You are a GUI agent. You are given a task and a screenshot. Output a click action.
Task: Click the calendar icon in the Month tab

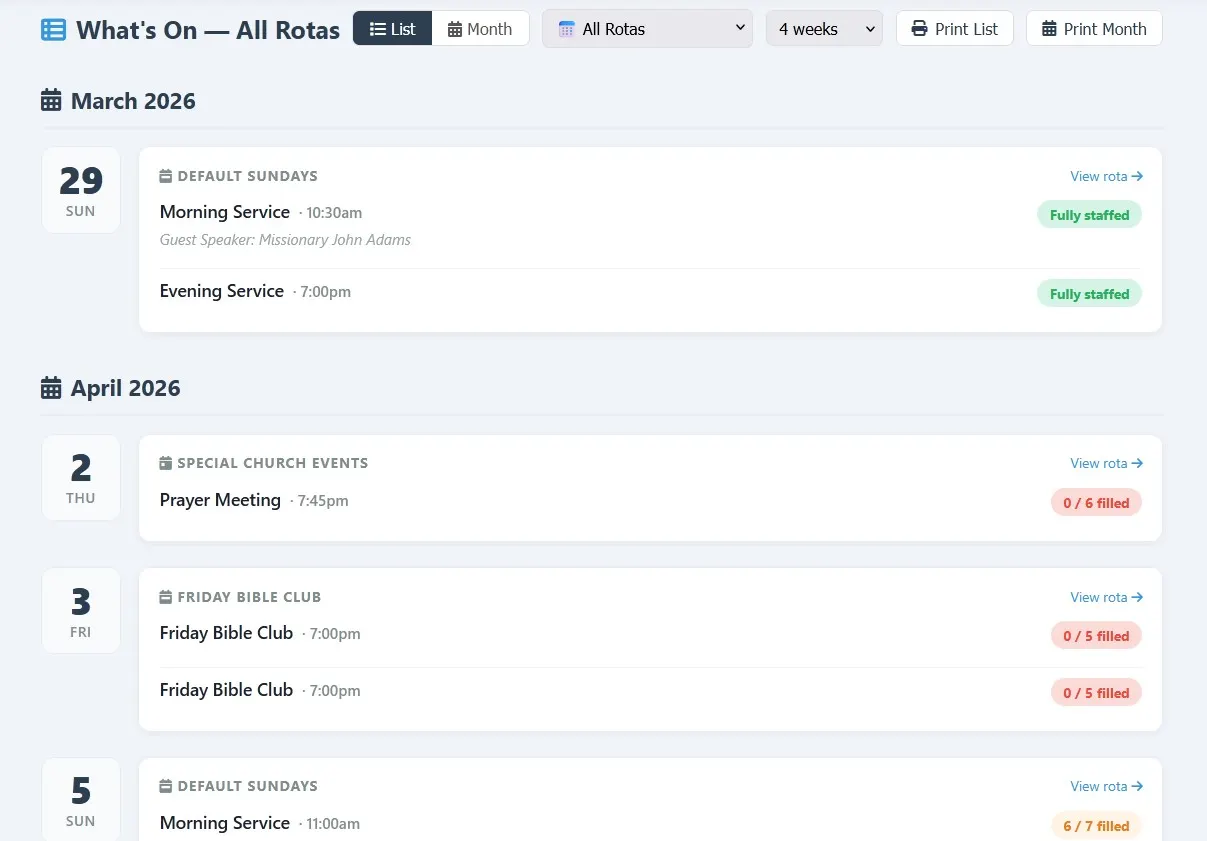click(x=455, y=29)
